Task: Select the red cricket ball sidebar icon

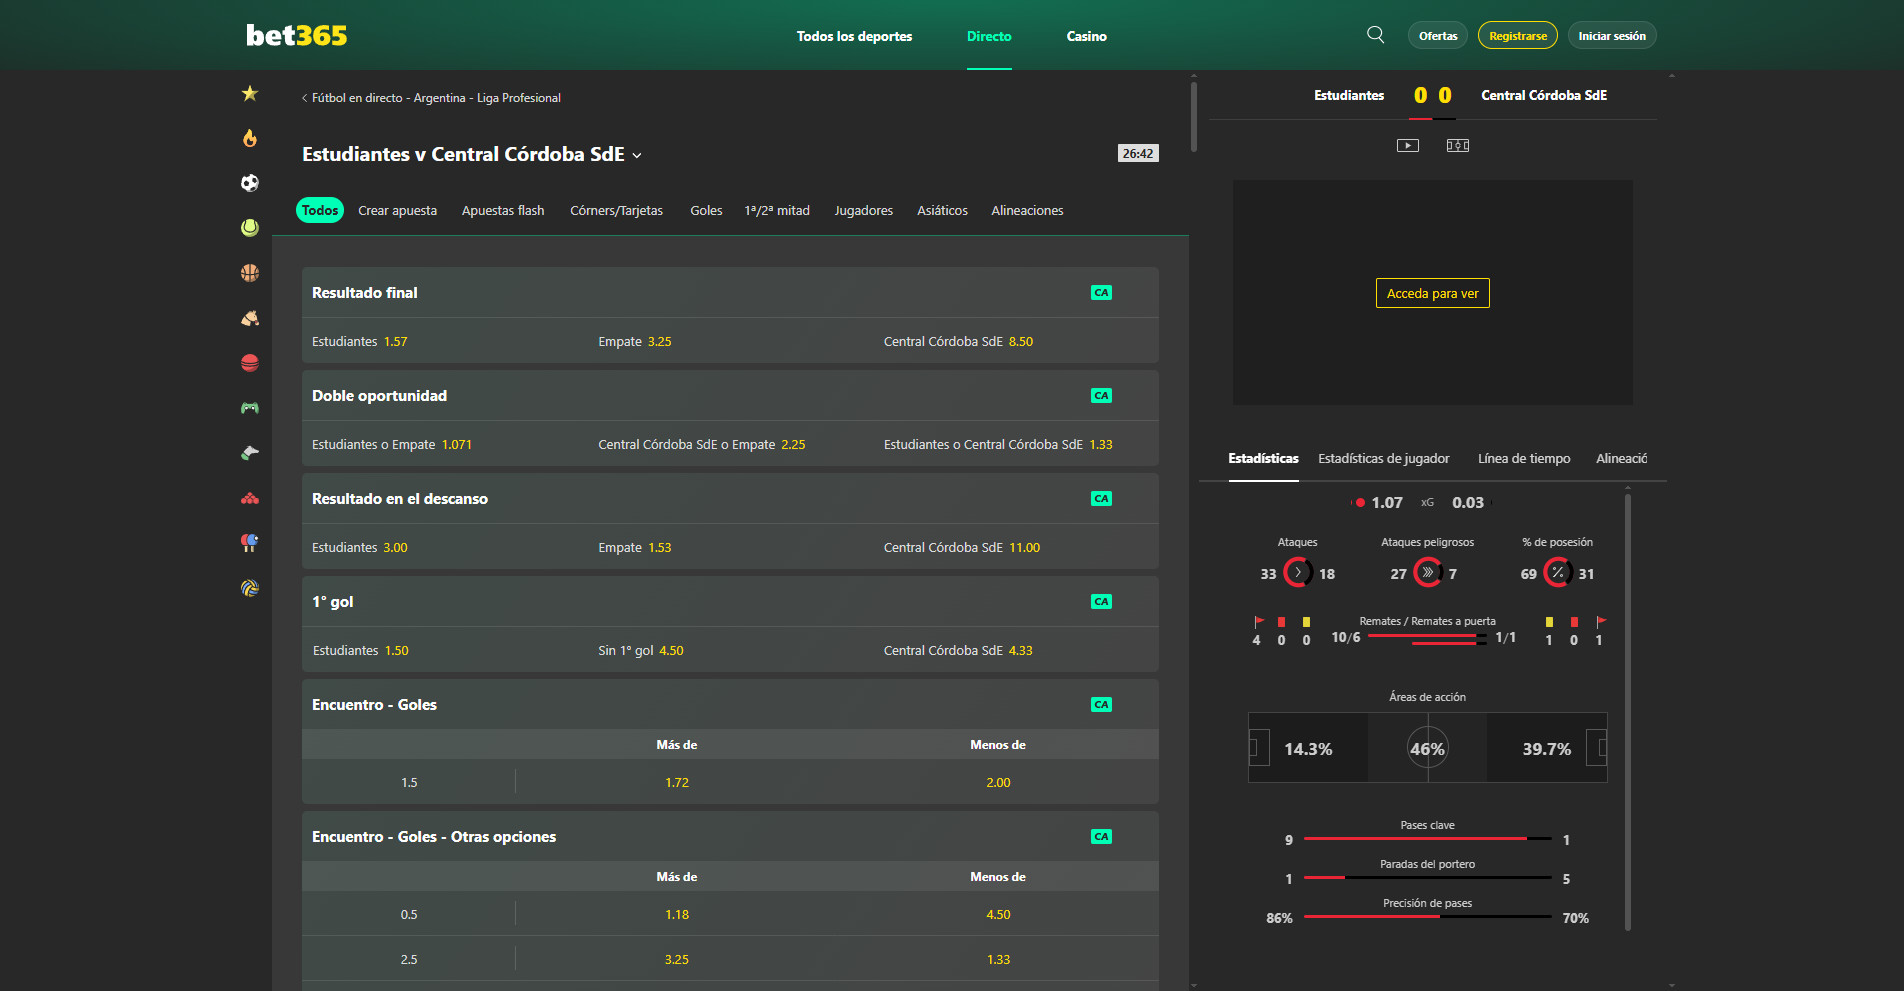Action: 250,363
